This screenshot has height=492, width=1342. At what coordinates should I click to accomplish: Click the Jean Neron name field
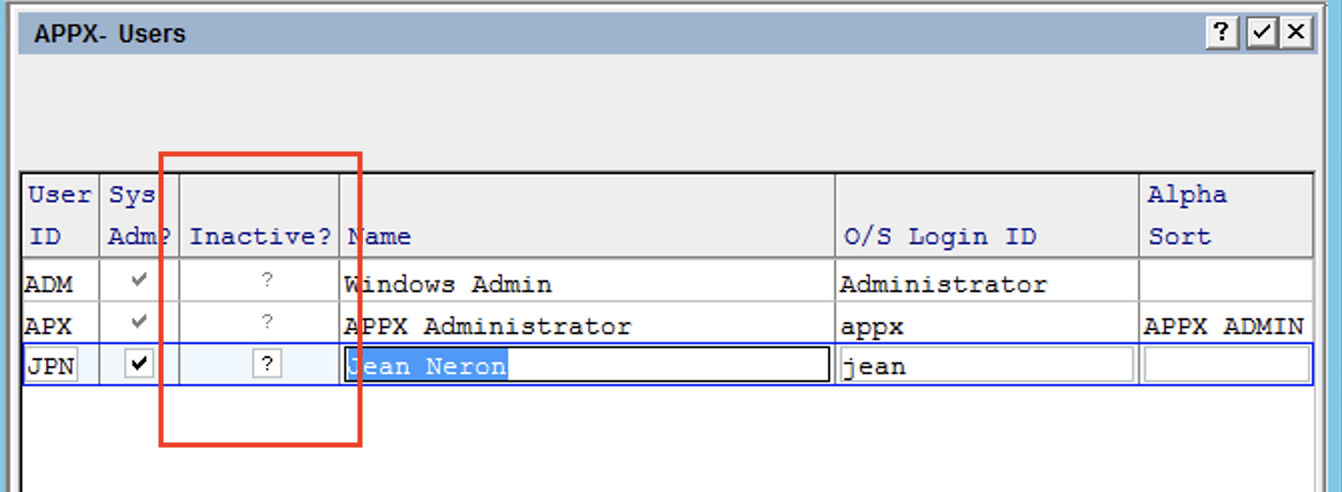587,365
